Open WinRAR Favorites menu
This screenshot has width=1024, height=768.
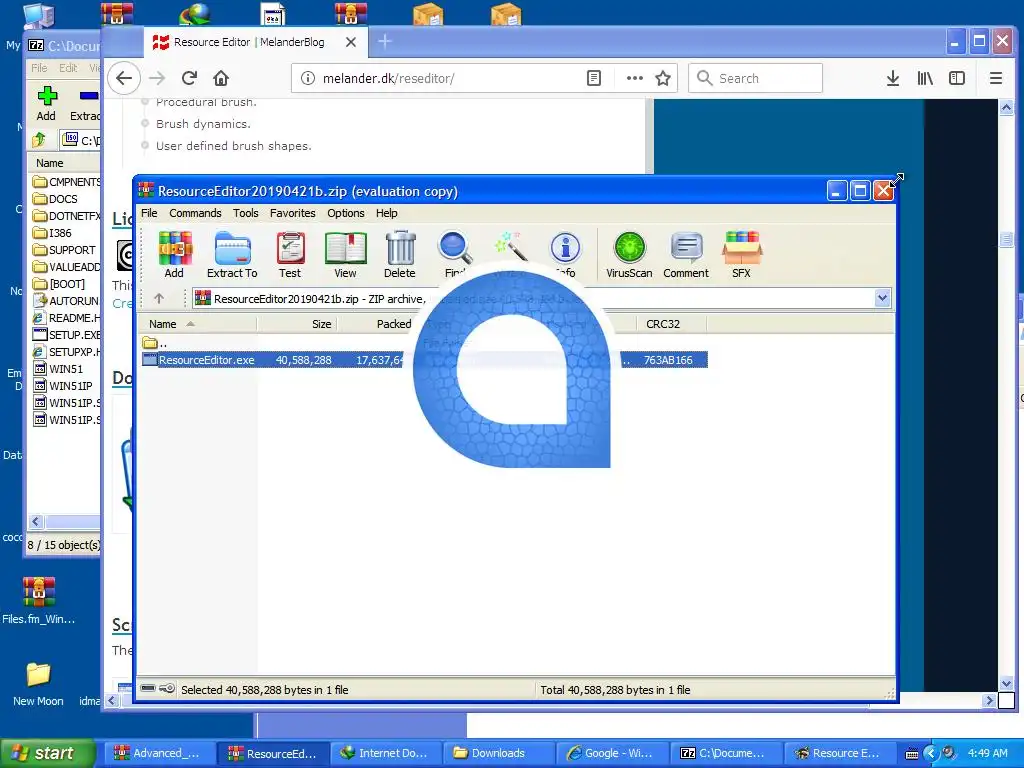pyautogui.click(x=293, y=213)
